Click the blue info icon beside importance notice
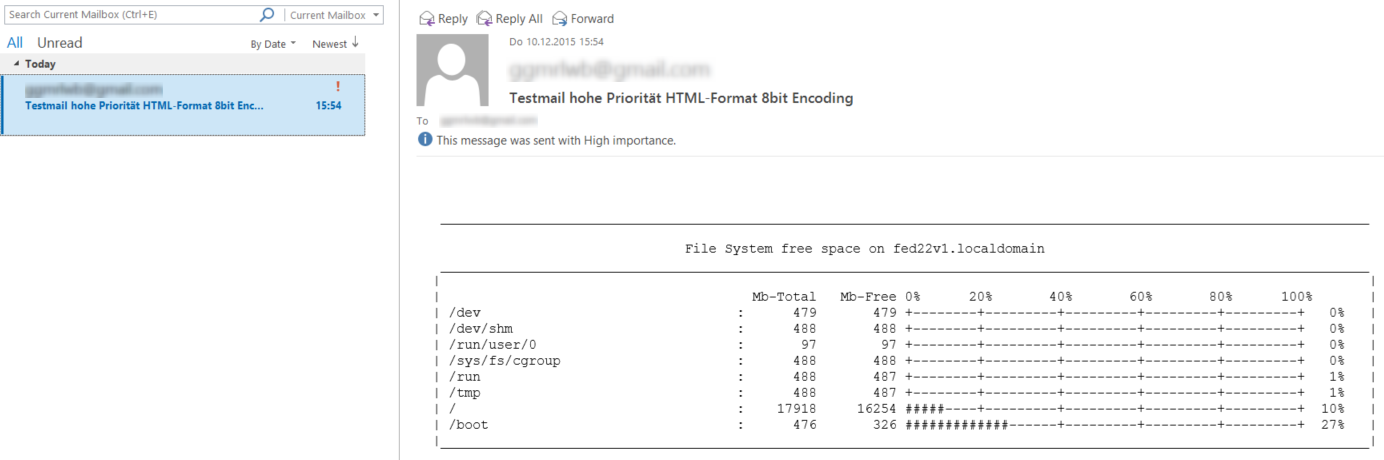The image size is (1384, 460). point(425,140)
